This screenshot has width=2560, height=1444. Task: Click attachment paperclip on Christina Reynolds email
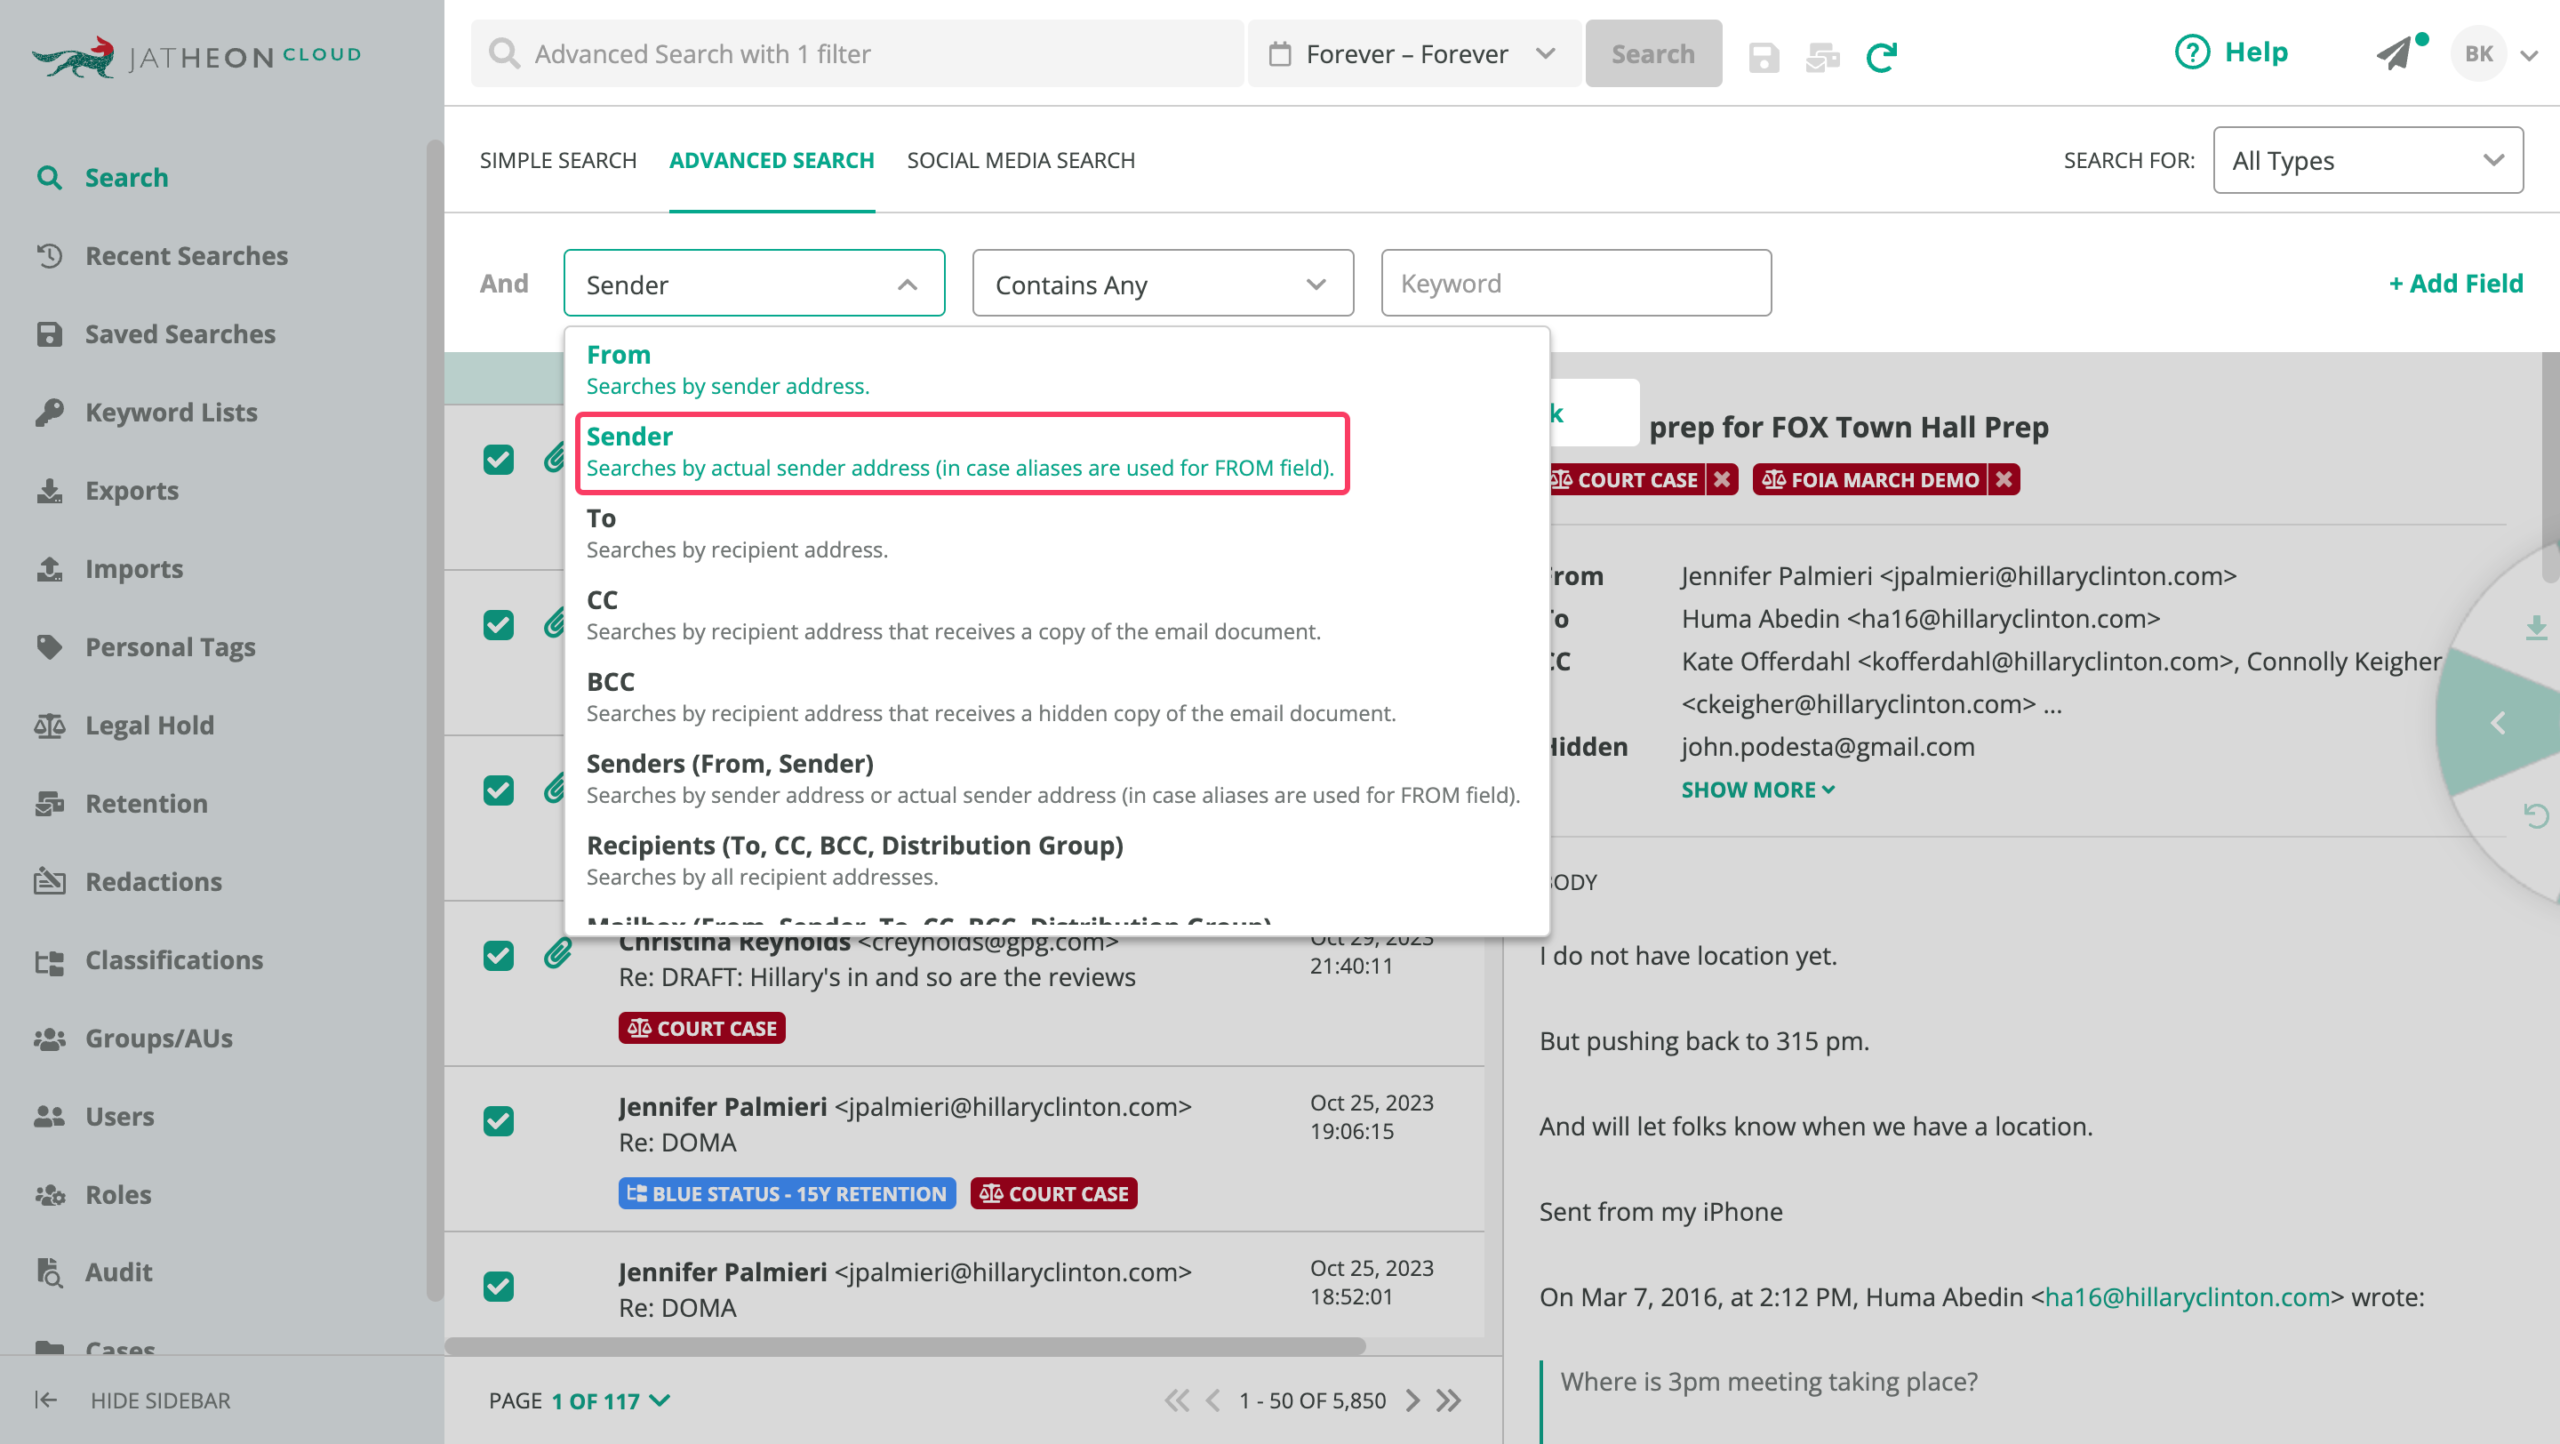click(x=557, y=955)
